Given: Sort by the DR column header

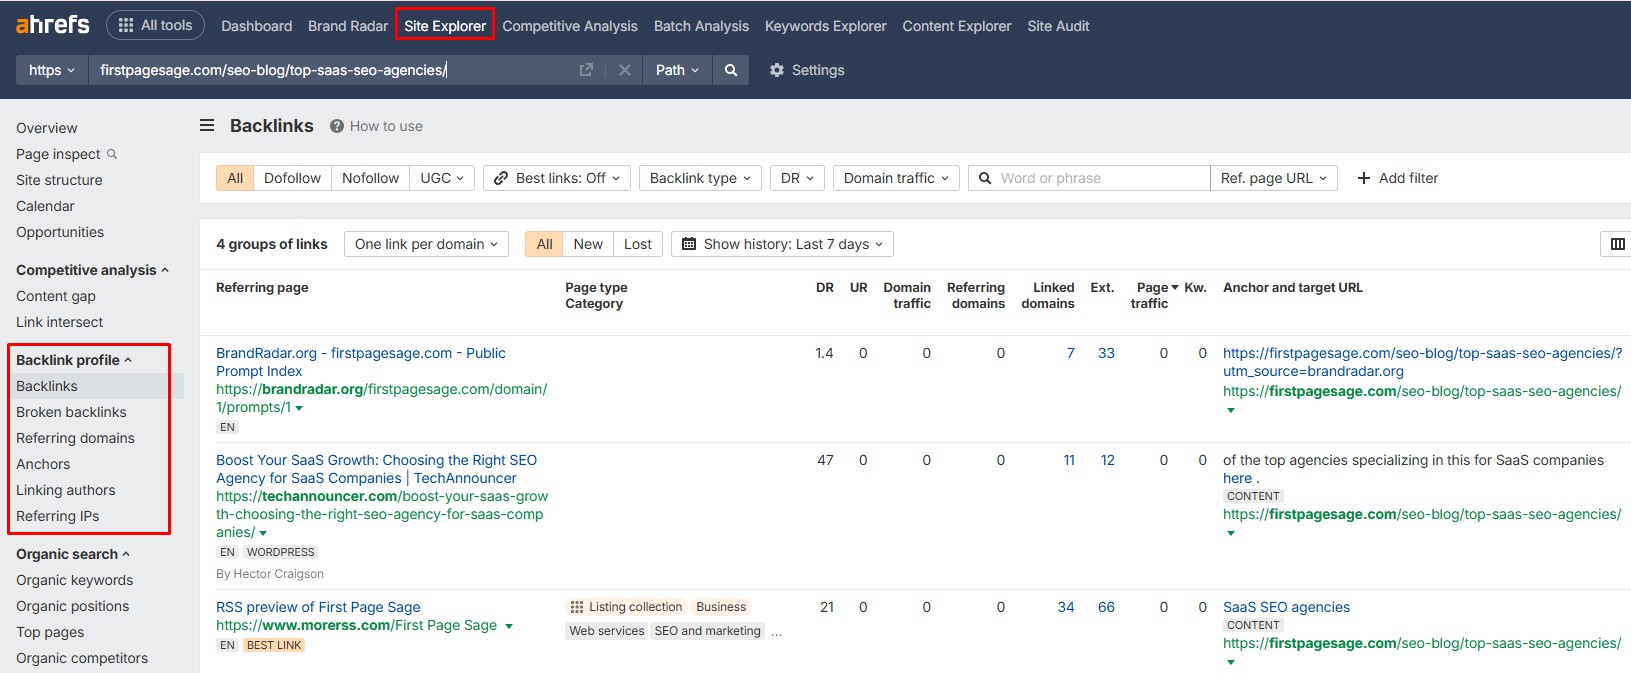Looking at the screenshot, I should pos(825,287).
